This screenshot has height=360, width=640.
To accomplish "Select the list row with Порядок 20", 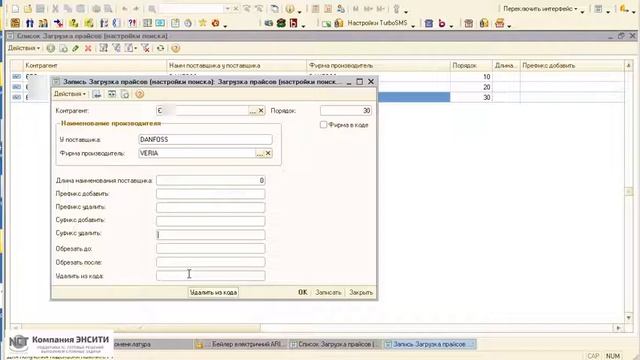I will tap(317, 87).
